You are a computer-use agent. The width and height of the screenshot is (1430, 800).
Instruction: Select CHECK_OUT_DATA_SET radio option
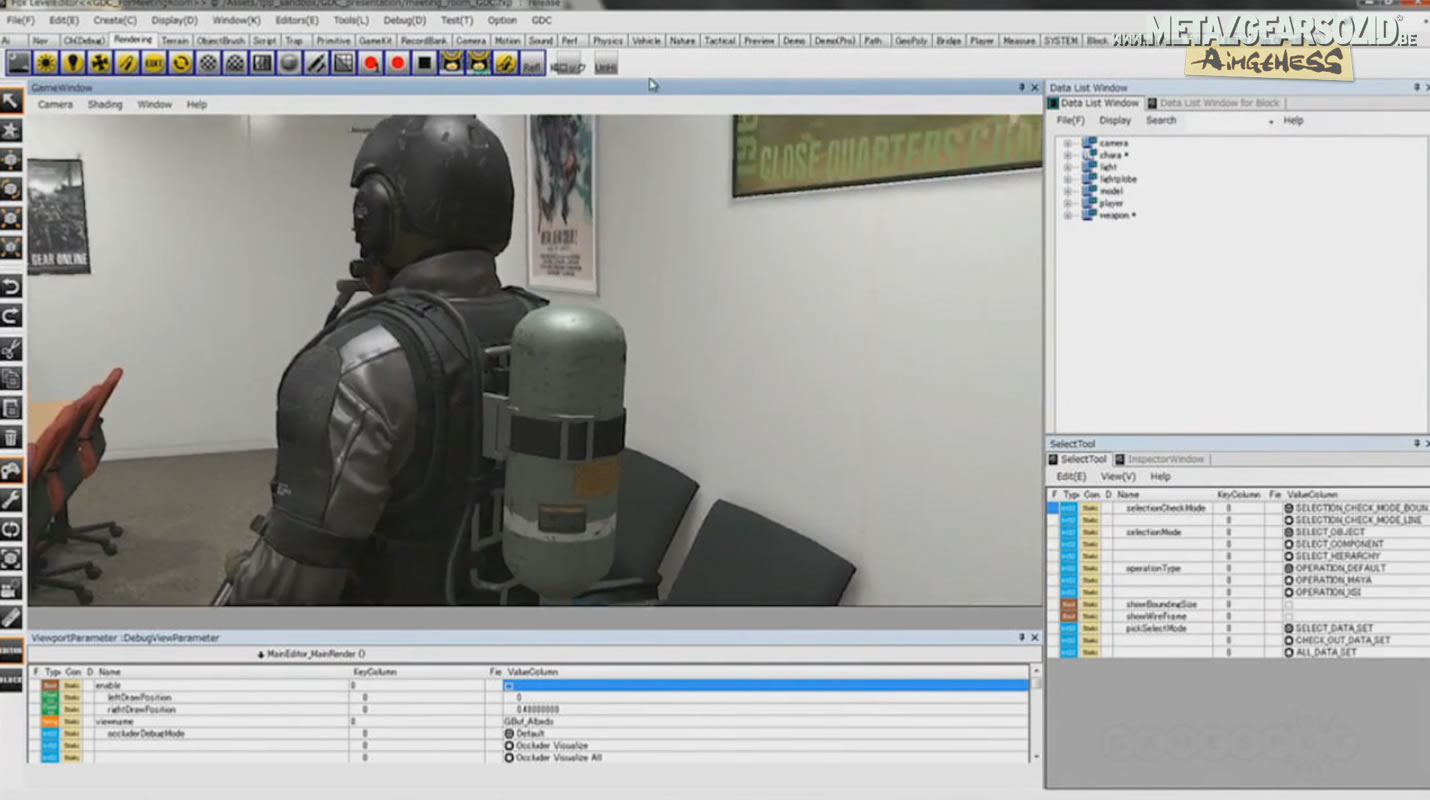point(1289,640)
